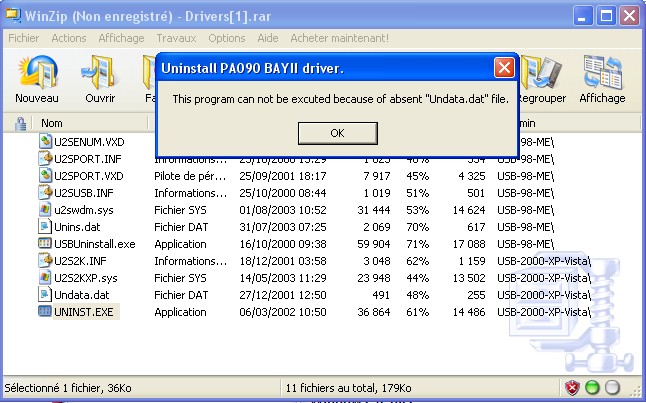The height and width of the screenshot is (403, 646).
Task: Click OK in the uninstall error dialog
Action: pyautogui.click(x=337, y=133)
